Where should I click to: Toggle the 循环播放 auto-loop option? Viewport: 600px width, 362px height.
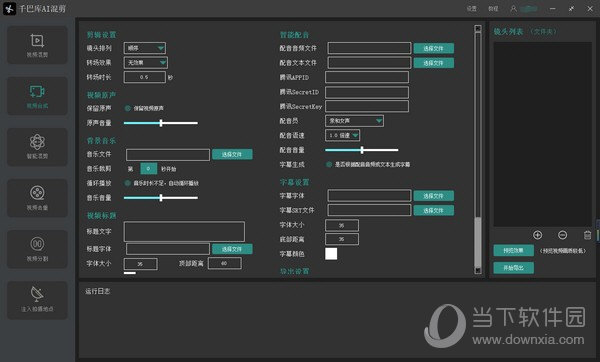click(x=128, y=183)
